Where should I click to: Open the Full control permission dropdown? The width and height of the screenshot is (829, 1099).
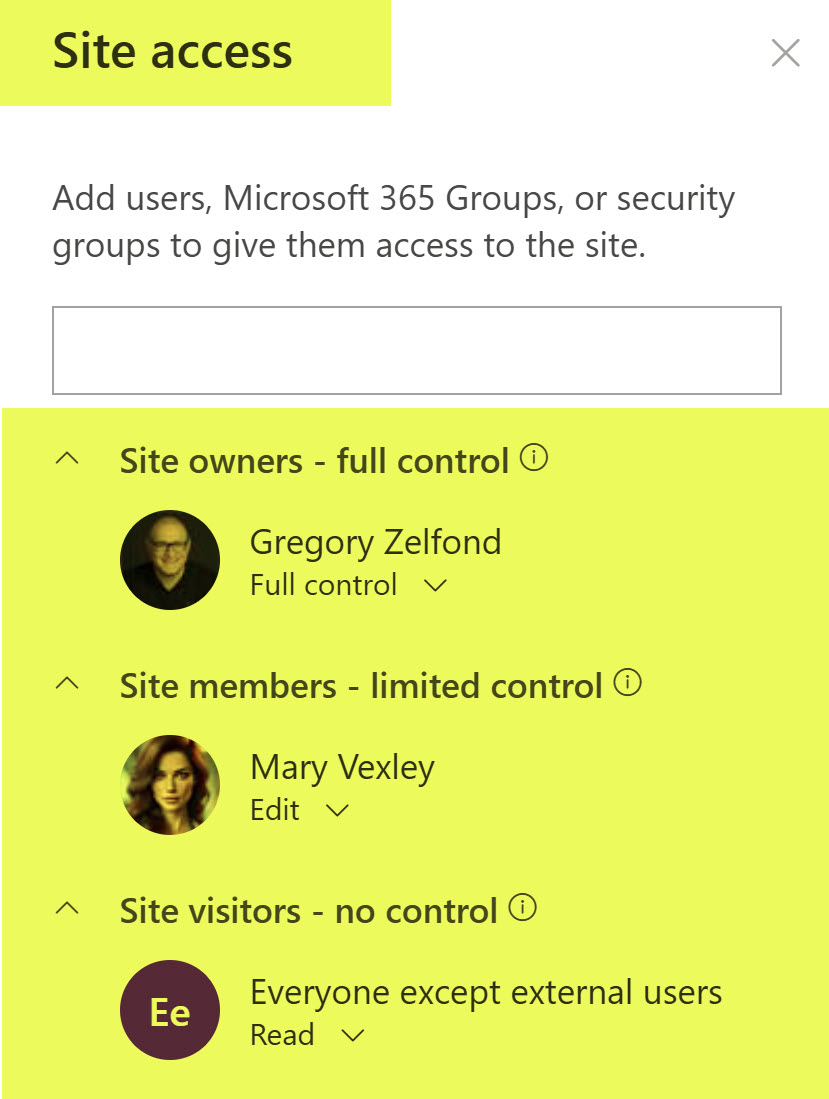(x=435, y=586)
